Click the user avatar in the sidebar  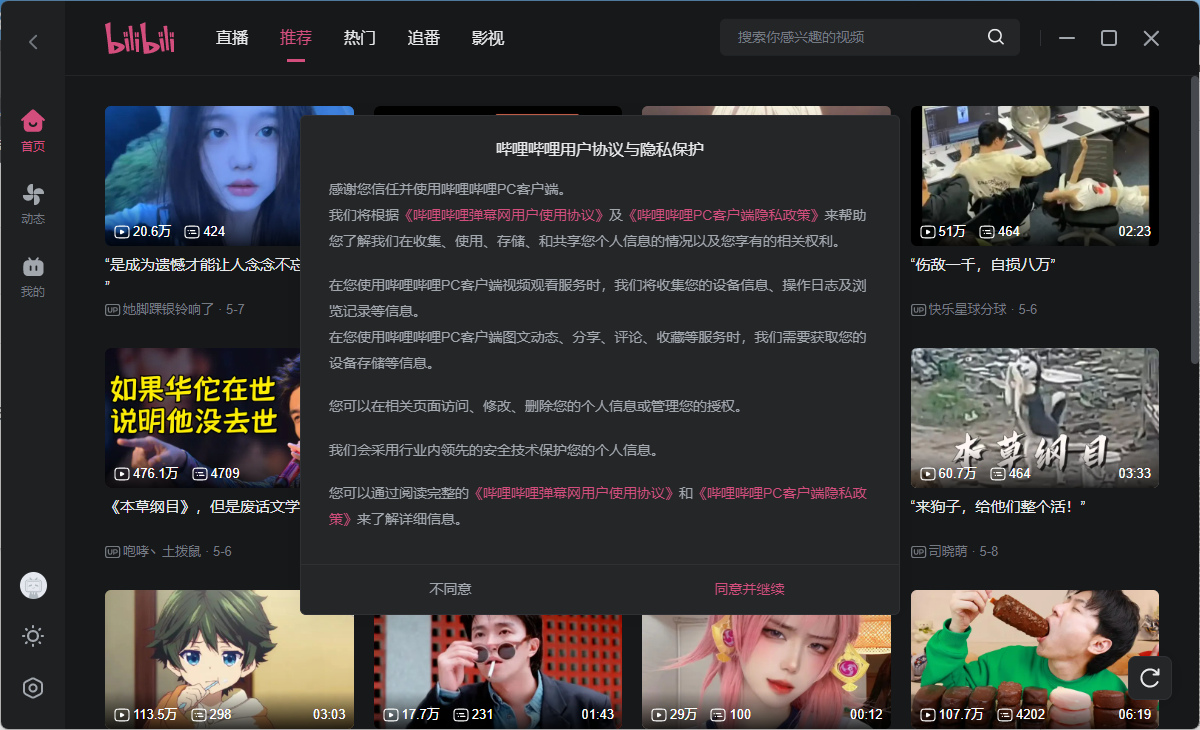(32, 585)
